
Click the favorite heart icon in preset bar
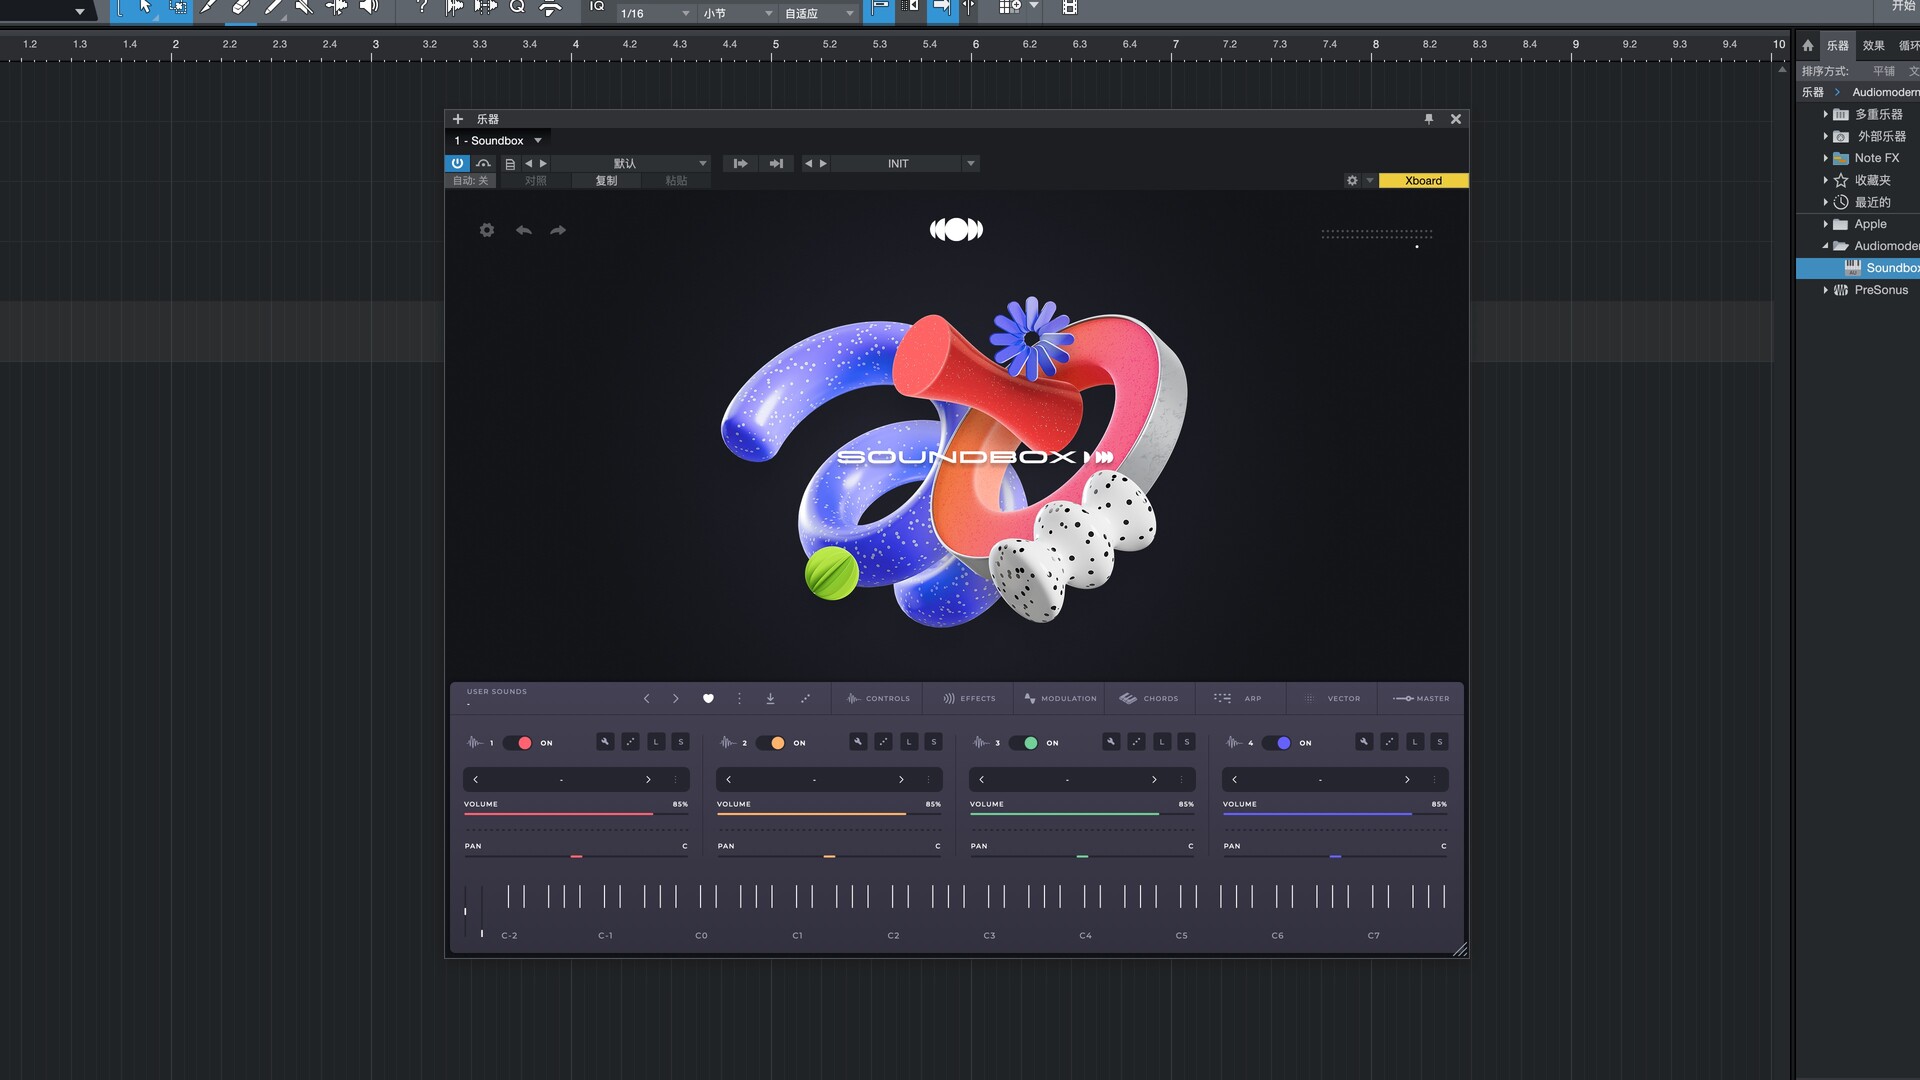pyautogui.click(x=708, y=699)
